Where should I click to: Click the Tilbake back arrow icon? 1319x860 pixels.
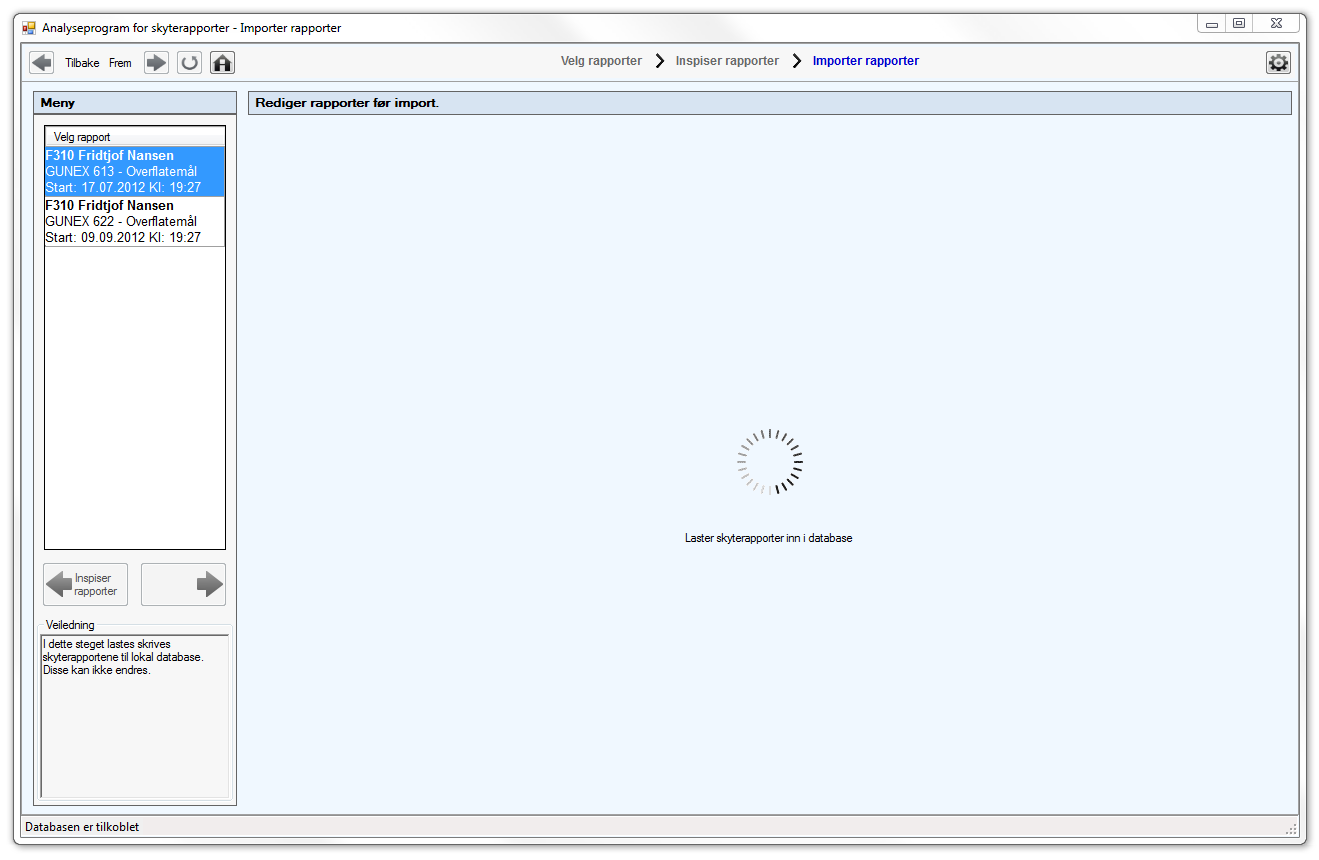(x=42, y=62)
